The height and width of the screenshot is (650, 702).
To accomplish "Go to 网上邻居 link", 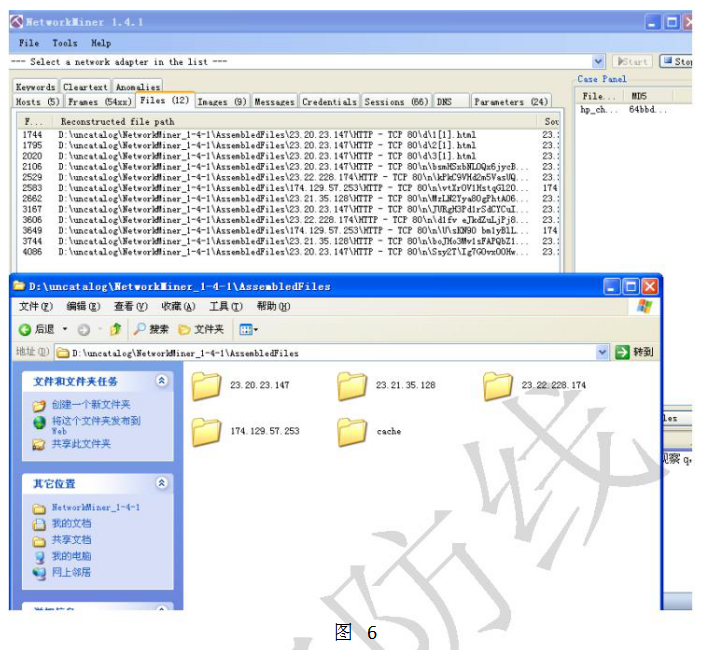I will point(71,572).
